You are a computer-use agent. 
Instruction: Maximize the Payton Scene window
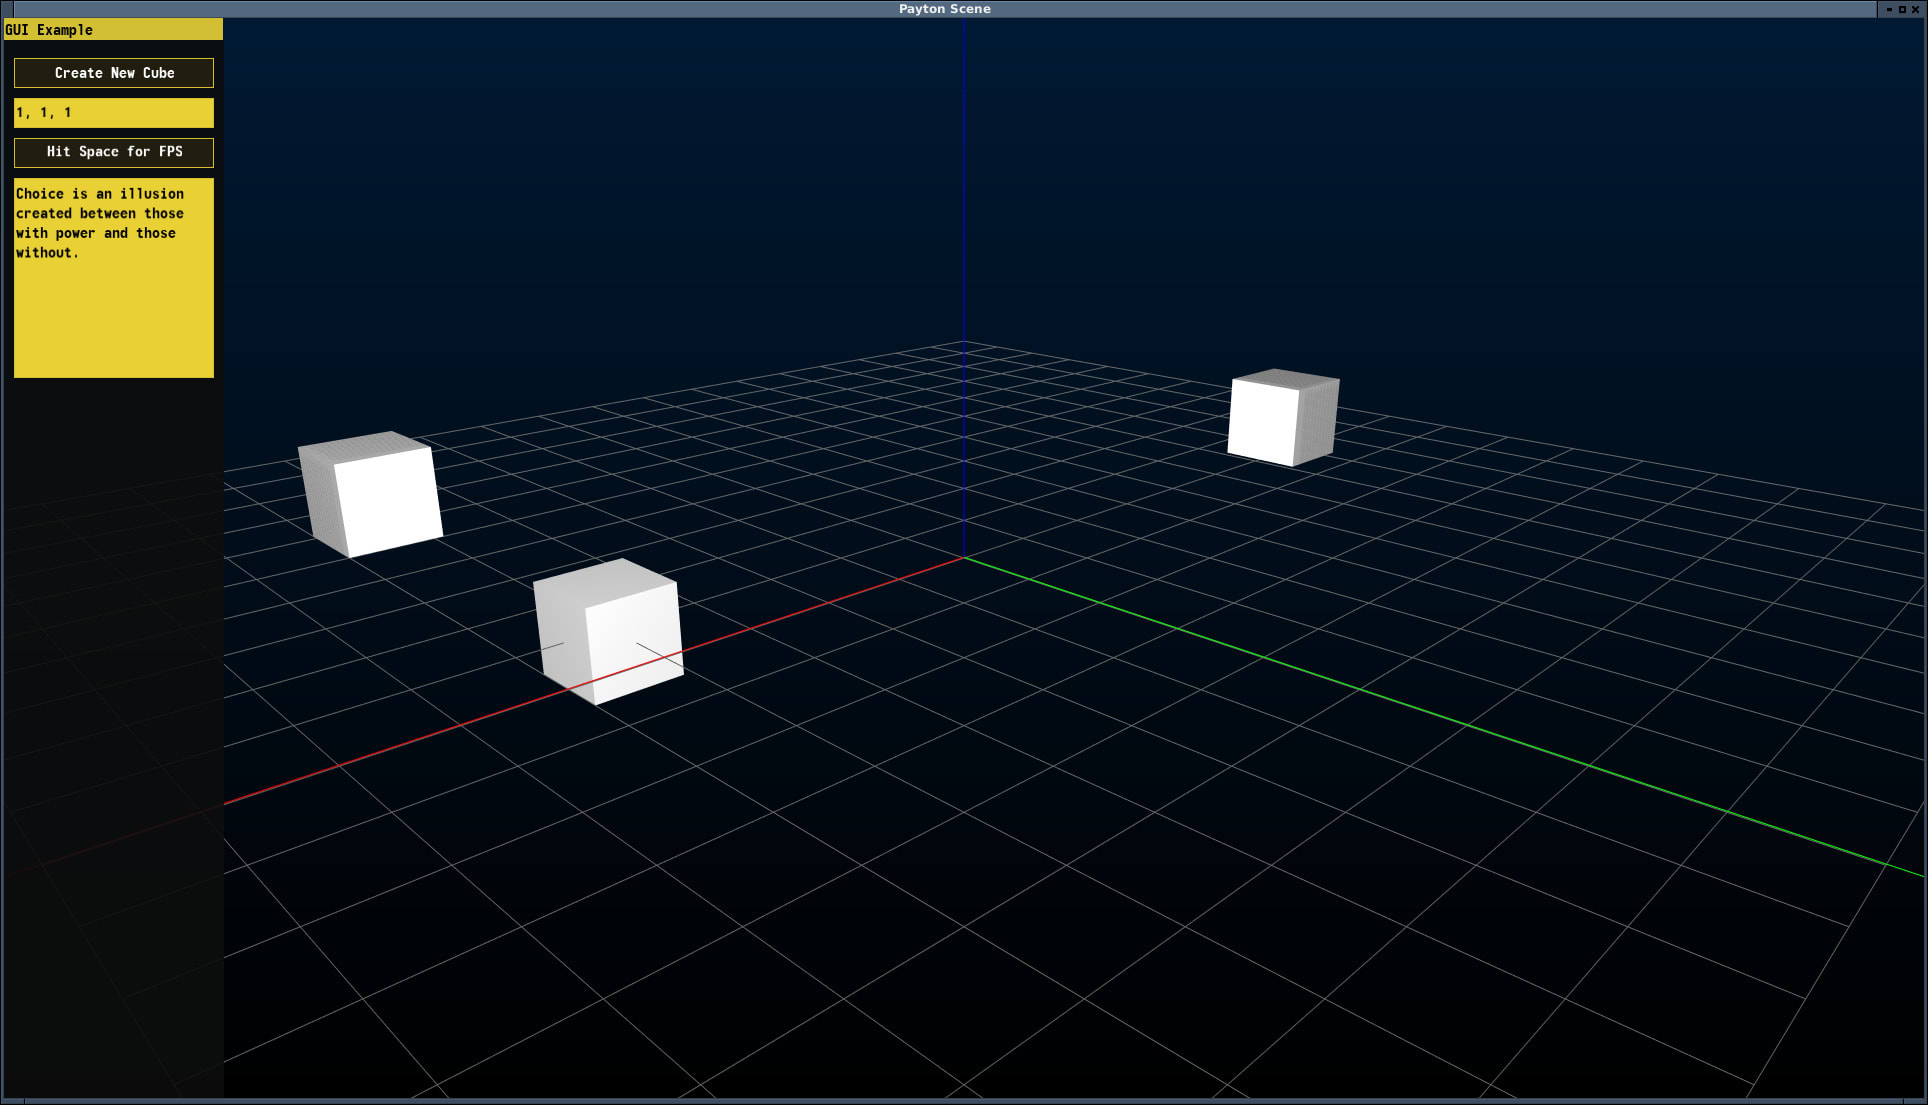pos(1902,9)
